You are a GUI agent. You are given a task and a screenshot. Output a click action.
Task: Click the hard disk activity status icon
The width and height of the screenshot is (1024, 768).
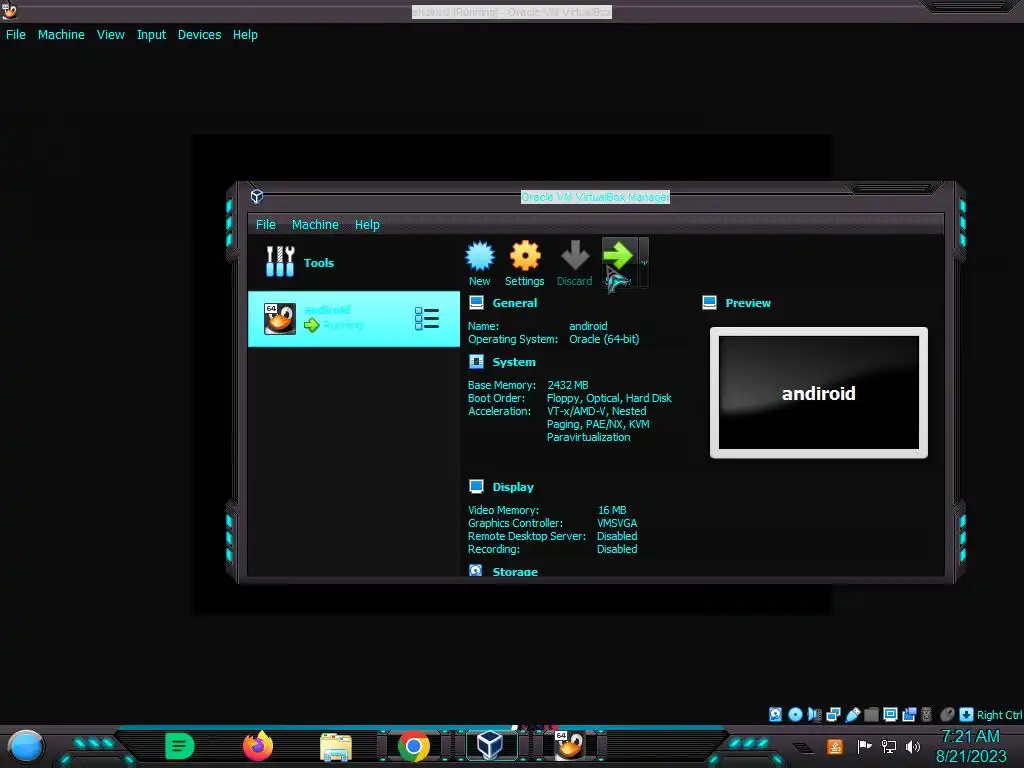[x=775, y=714]
